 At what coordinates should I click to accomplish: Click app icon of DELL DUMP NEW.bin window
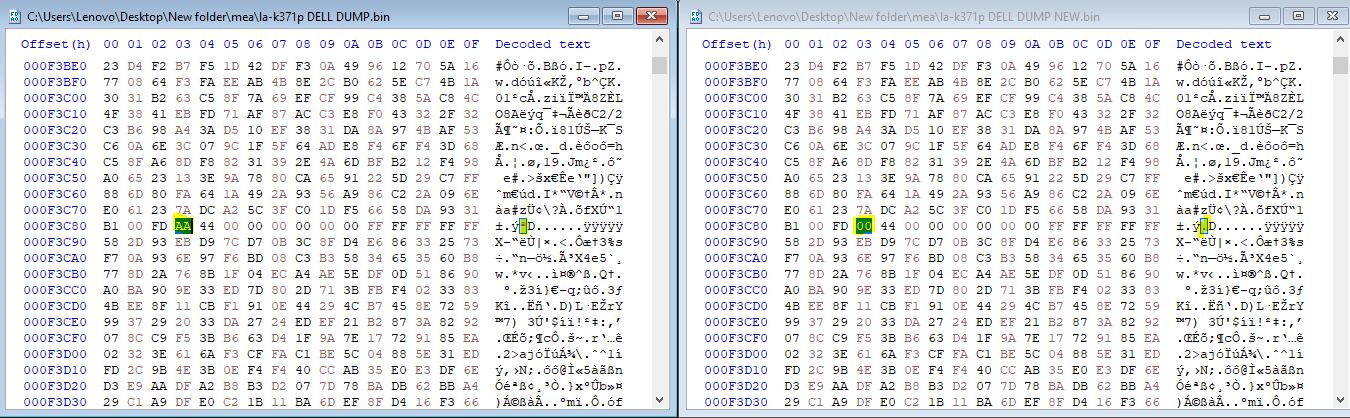click(x=695, y=17)
